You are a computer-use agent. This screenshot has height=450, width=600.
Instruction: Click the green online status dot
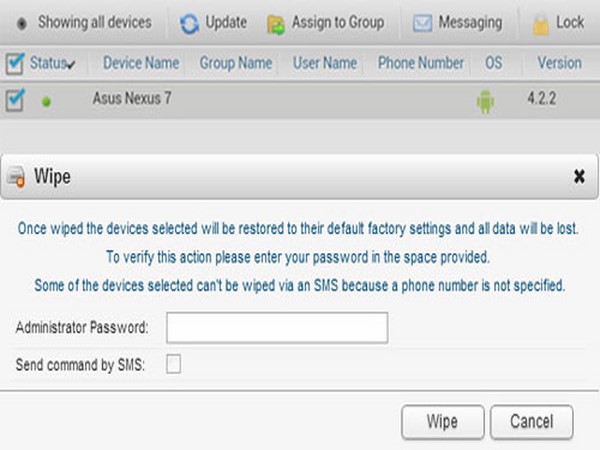click(46, 102)
